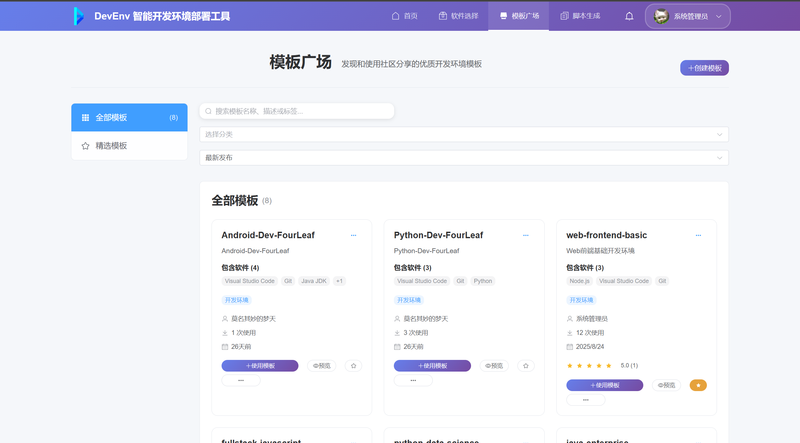Favorite the Android-Dev-FourLeaf template with star
The width and height of the screenshot is (800, 443).
click(353, 366)
